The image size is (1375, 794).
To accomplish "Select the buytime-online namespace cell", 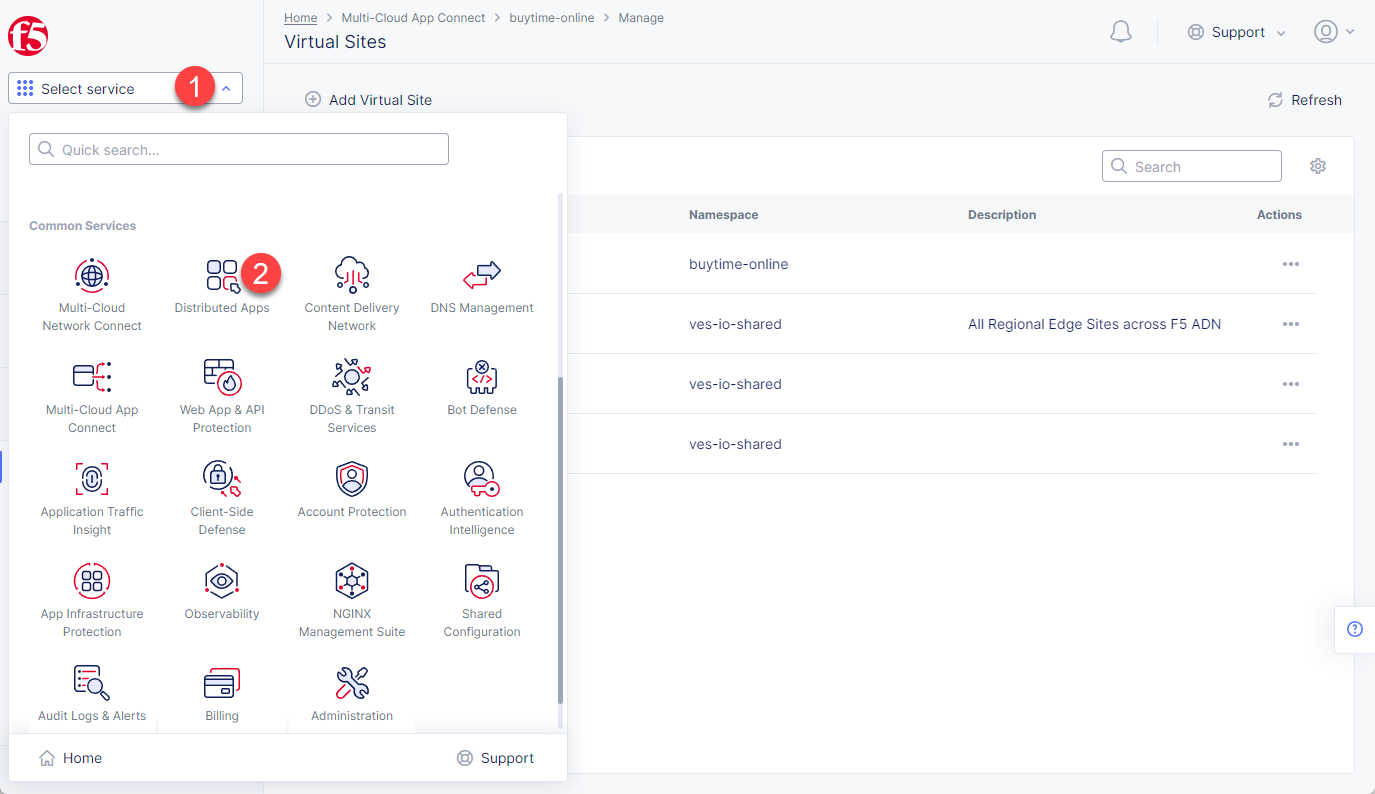I will (x=739, y=264).
